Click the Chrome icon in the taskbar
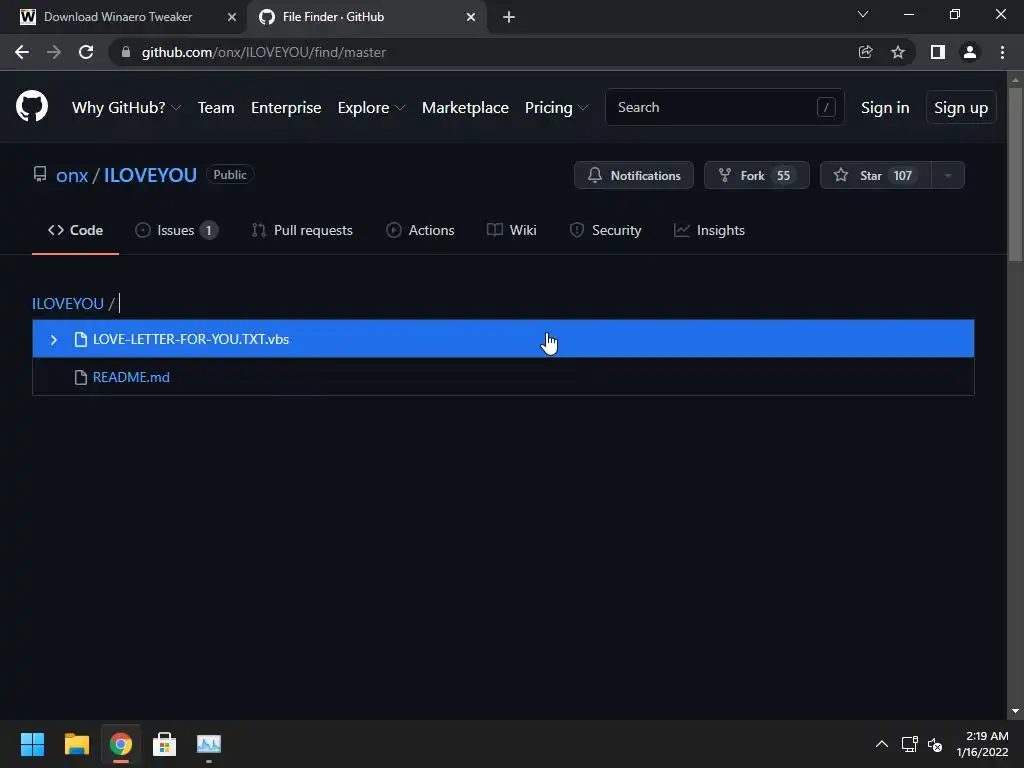The image size is (1024, 768). [x=121, y=744]
